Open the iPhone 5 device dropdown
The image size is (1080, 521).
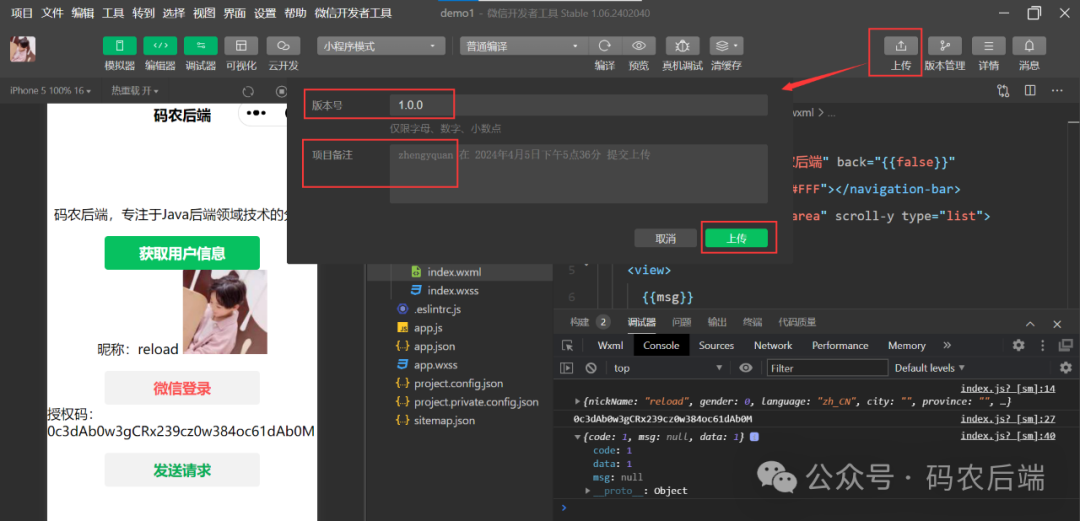(x=50, y=91)
